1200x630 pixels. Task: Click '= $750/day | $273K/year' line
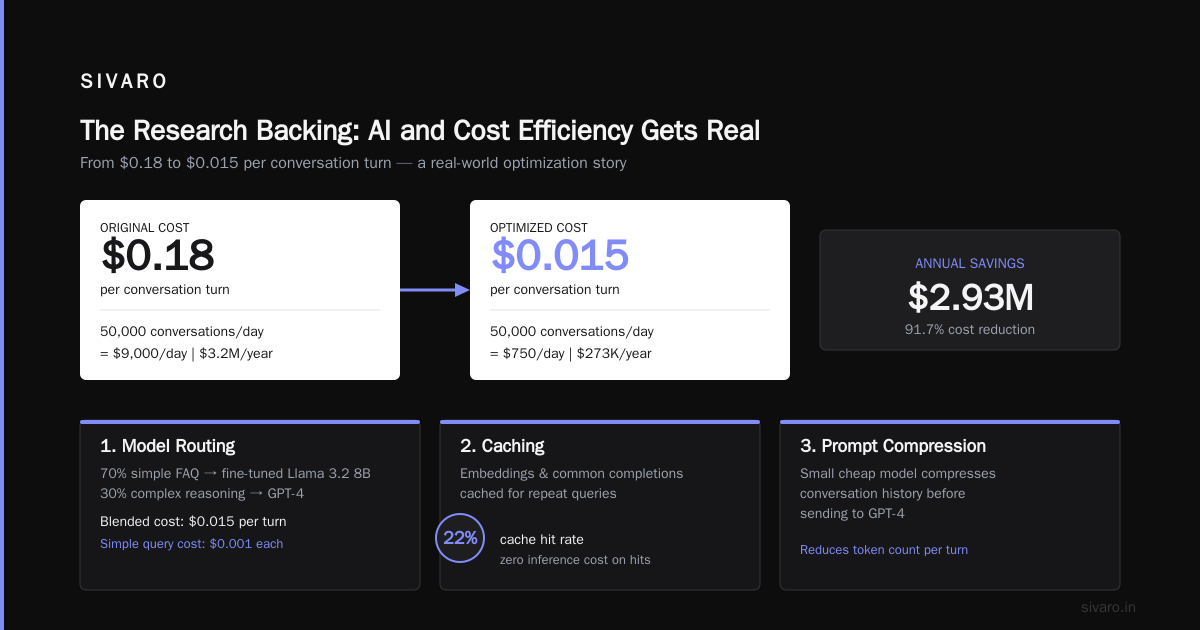(569, 353)
